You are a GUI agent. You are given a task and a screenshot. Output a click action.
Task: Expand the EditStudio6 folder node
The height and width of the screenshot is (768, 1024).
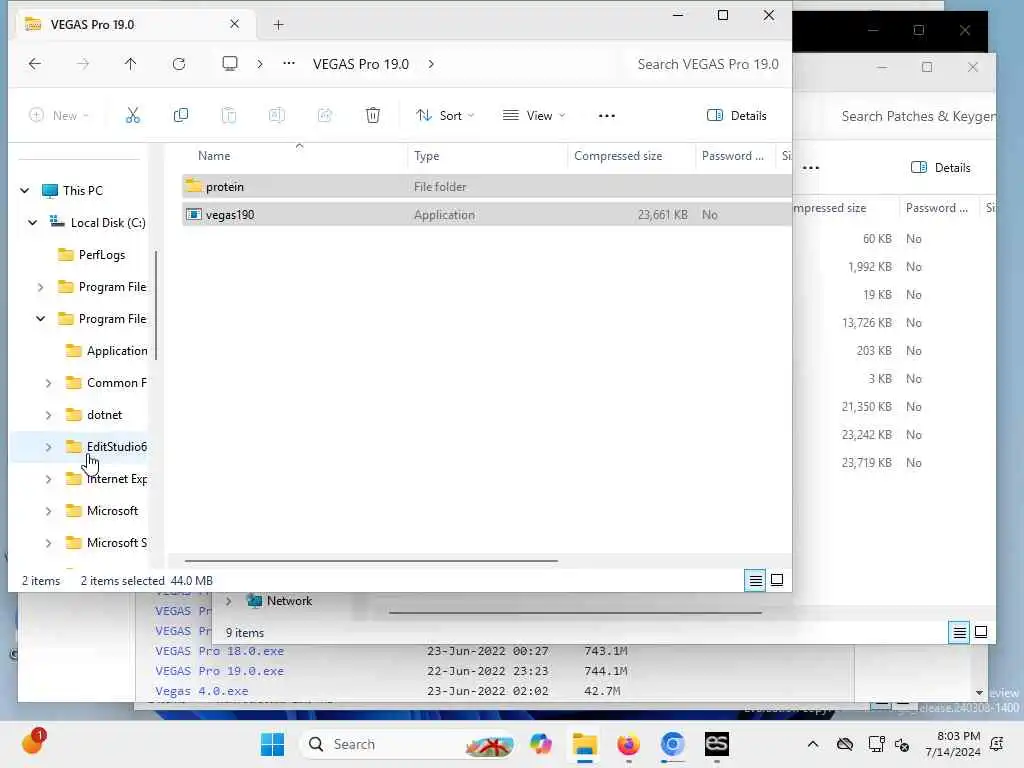(48, 447)
